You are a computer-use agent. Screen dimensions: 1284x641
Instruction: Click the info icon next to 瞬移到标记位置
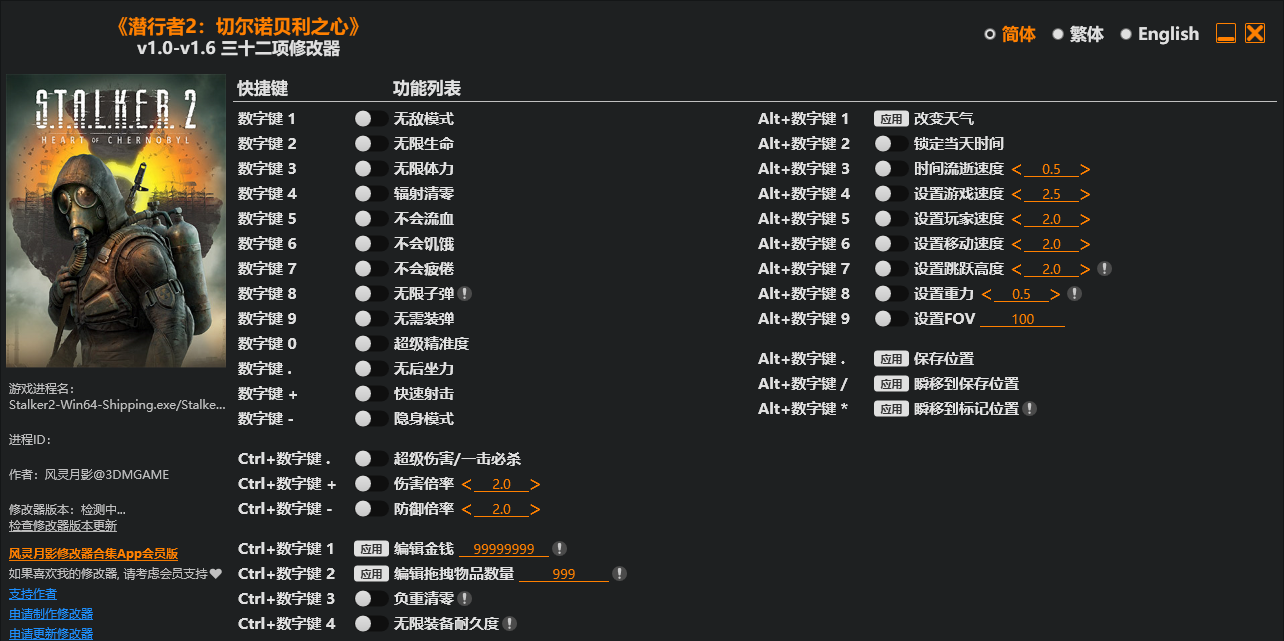pyautogui.click(x=1030, y=409)
